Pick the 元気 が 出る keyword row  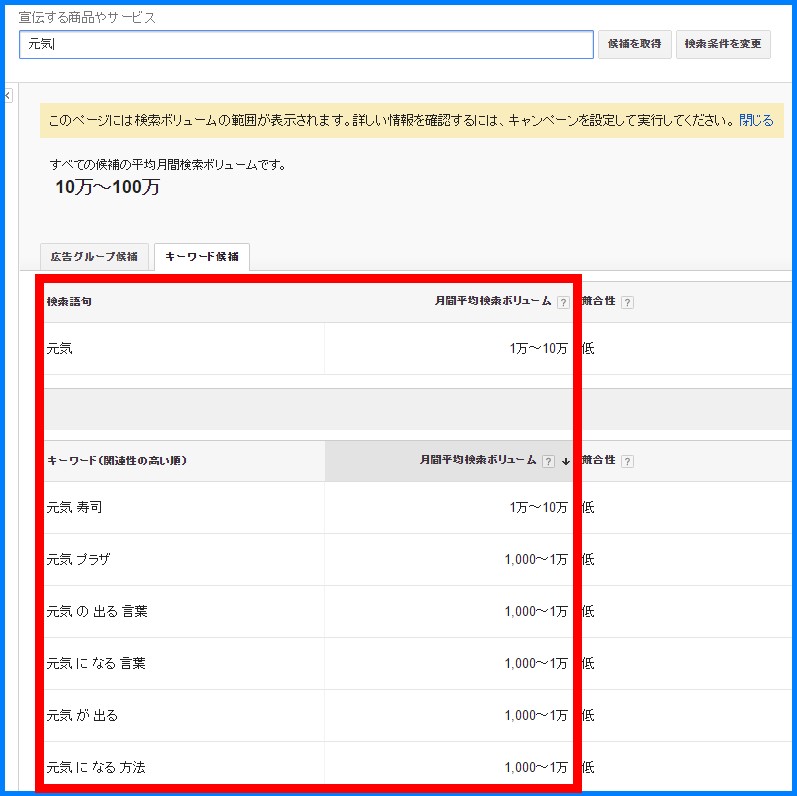point(82,716)
